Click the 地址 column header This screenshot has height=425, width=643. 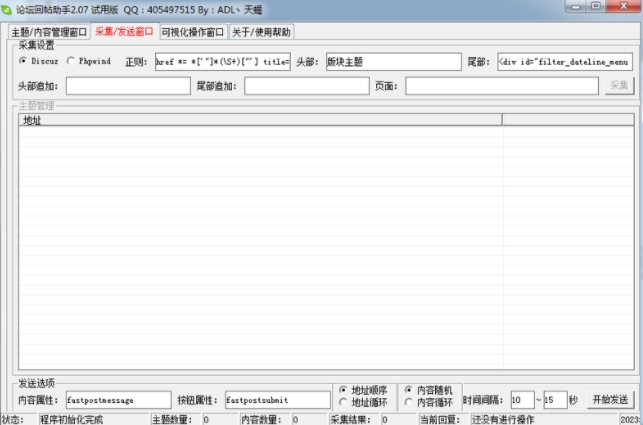coord(260,120)
